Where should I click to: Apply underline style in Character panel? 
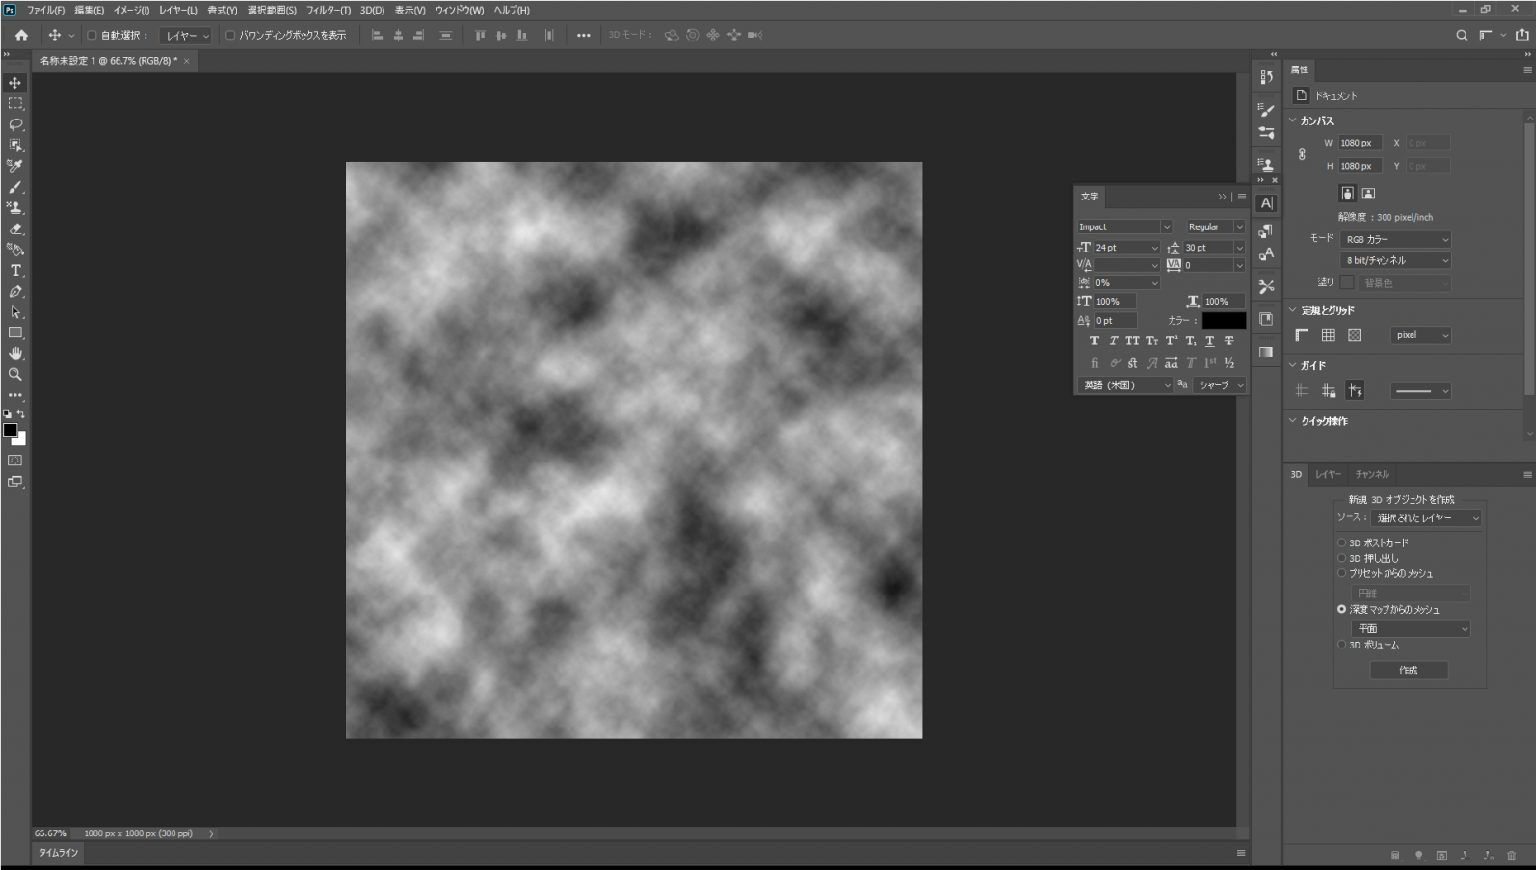click(1209, 340)
